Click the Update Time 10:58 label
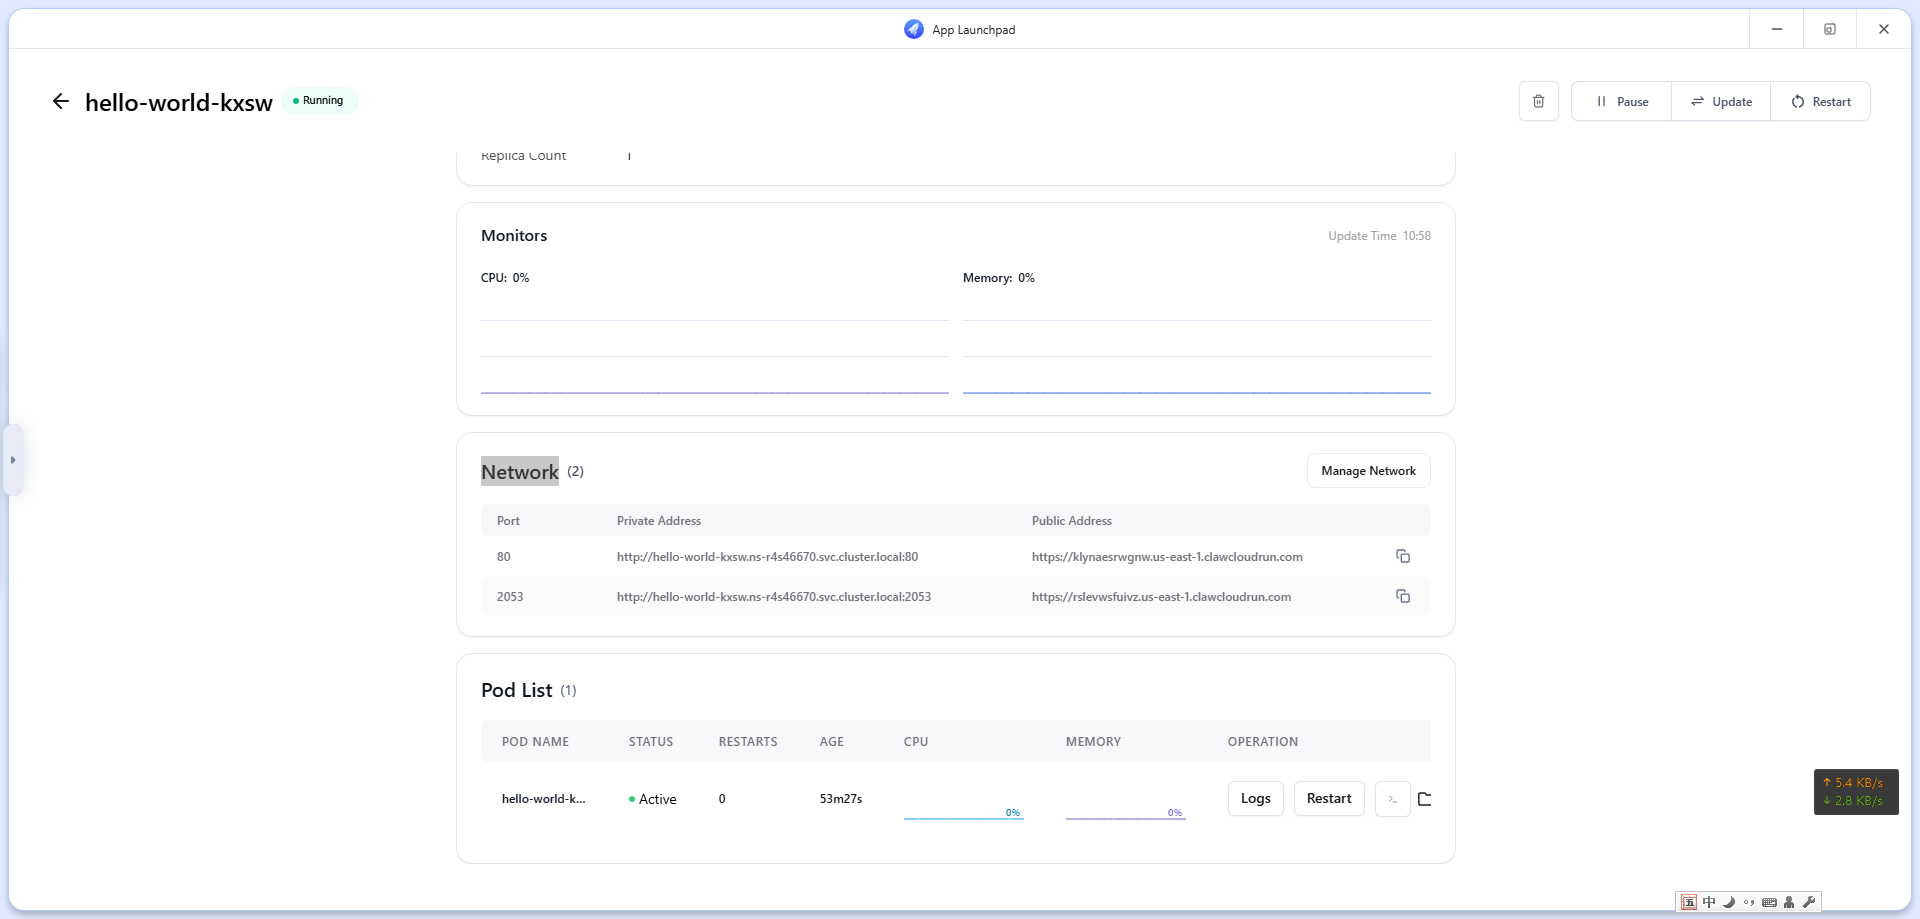The width and height of the screenshot is (1920, 919). pos(1379,236)
